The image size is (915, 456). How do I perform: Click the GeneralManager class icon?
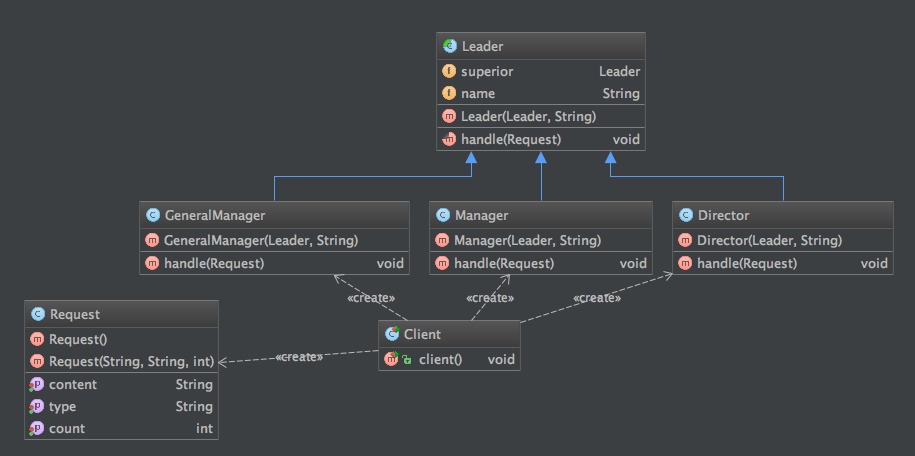point(153,215)
